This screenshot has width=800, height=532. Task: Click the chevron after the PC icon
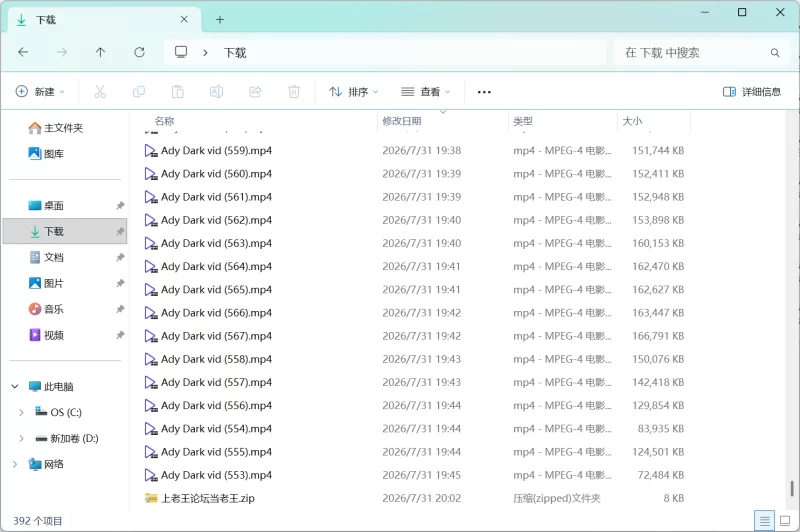(205, 53)
